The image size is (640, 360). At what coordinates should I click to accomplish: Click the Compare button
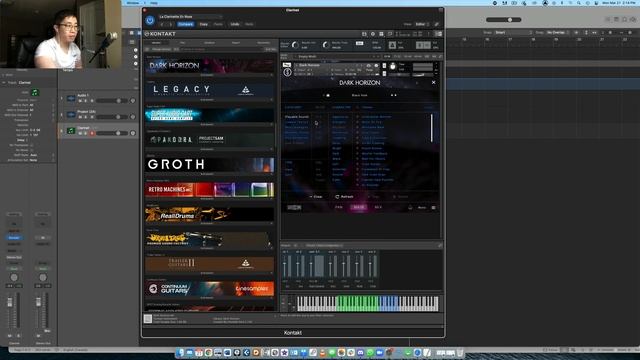[185, 24]
